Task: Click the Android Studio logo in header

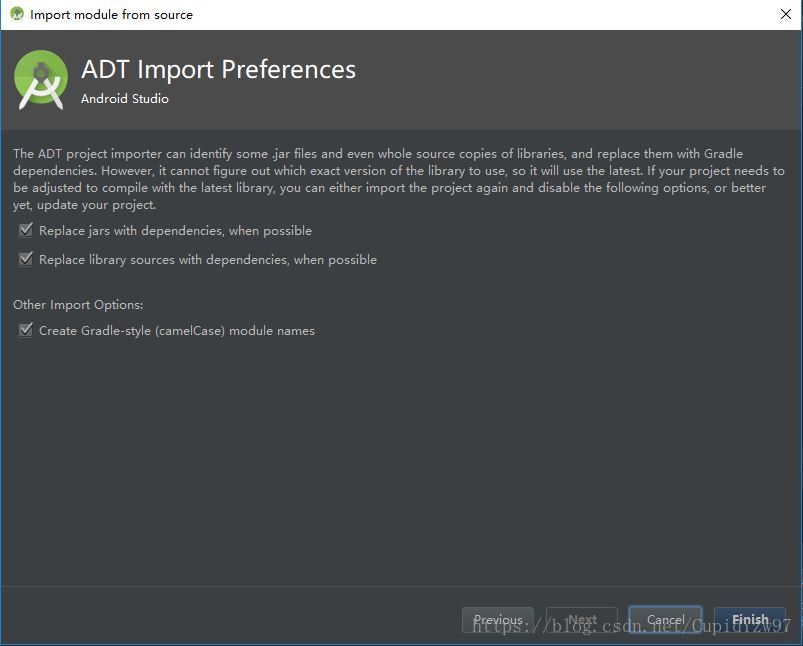Action: point(41,79)
